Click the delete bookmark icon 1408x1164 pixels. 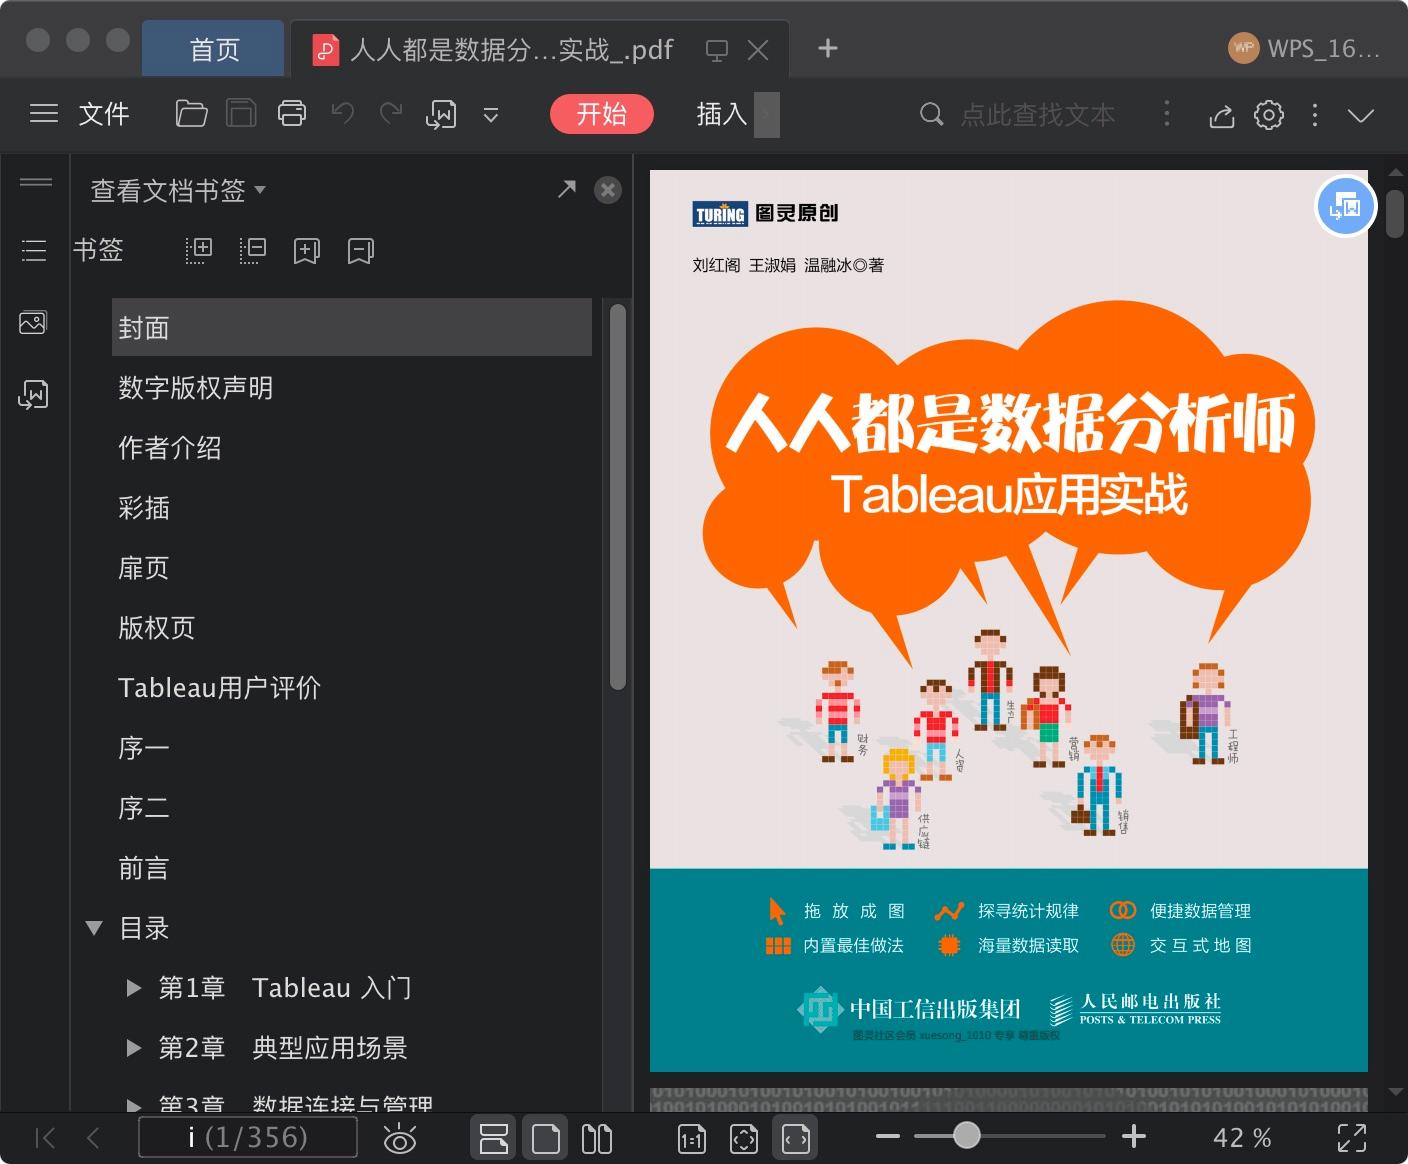pyautogui.click(x=361, y=250)
